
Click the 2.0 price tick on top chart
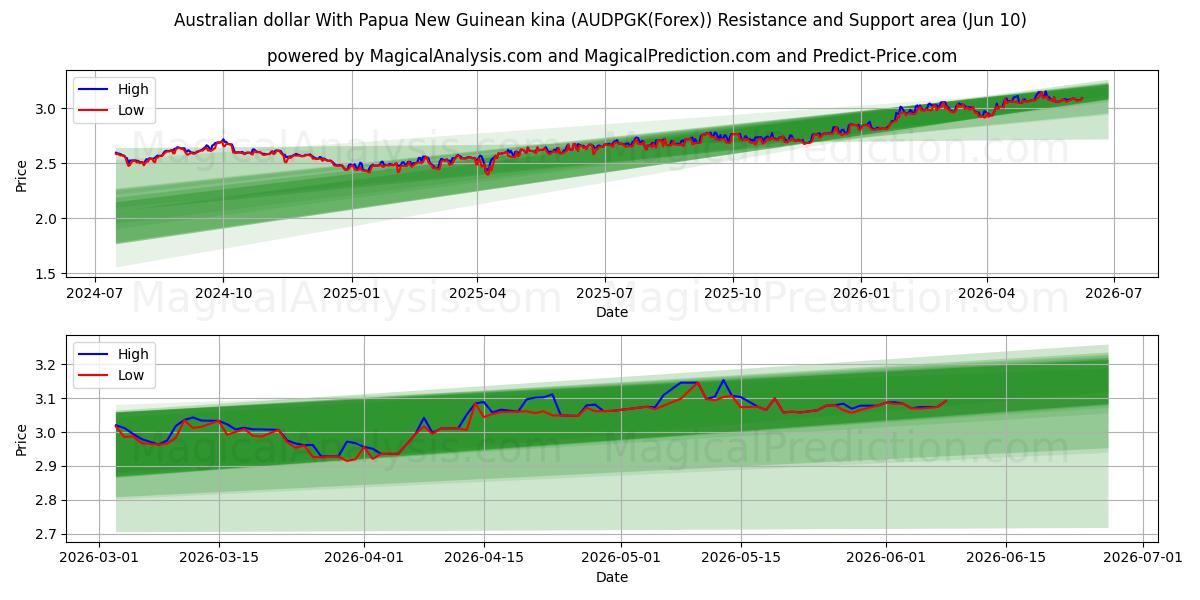pos(48,218)
